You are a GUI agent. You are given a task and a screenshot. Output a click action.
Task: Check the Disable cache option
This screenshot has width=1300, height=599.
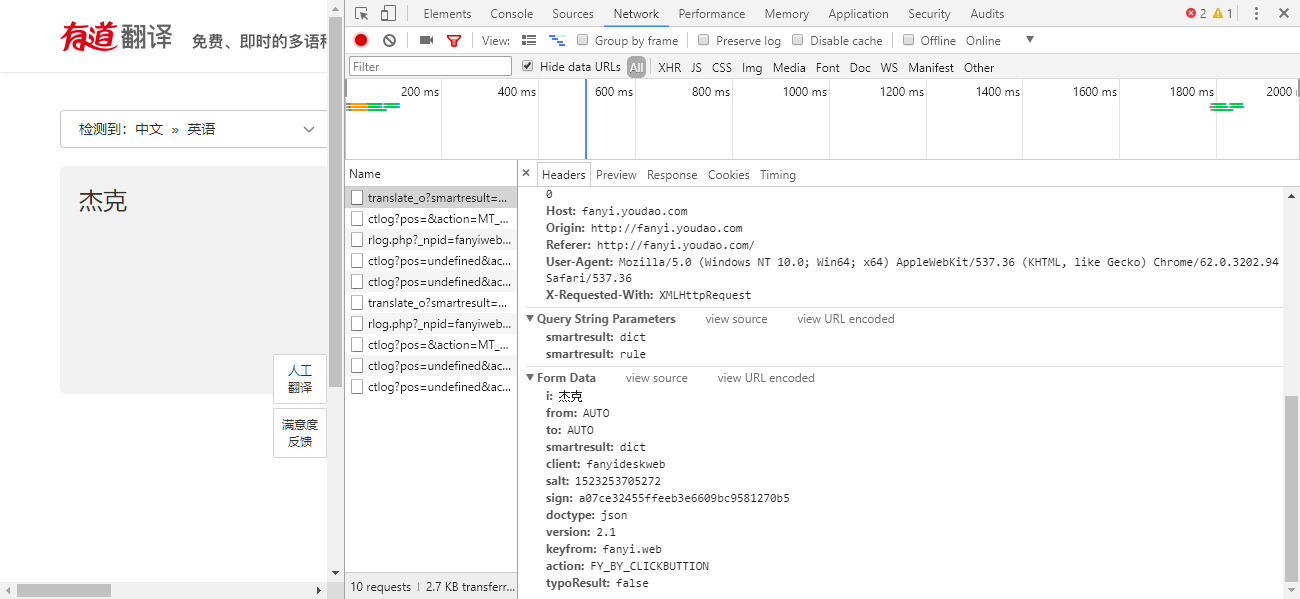pyautogui.click(x=798, y=40)
